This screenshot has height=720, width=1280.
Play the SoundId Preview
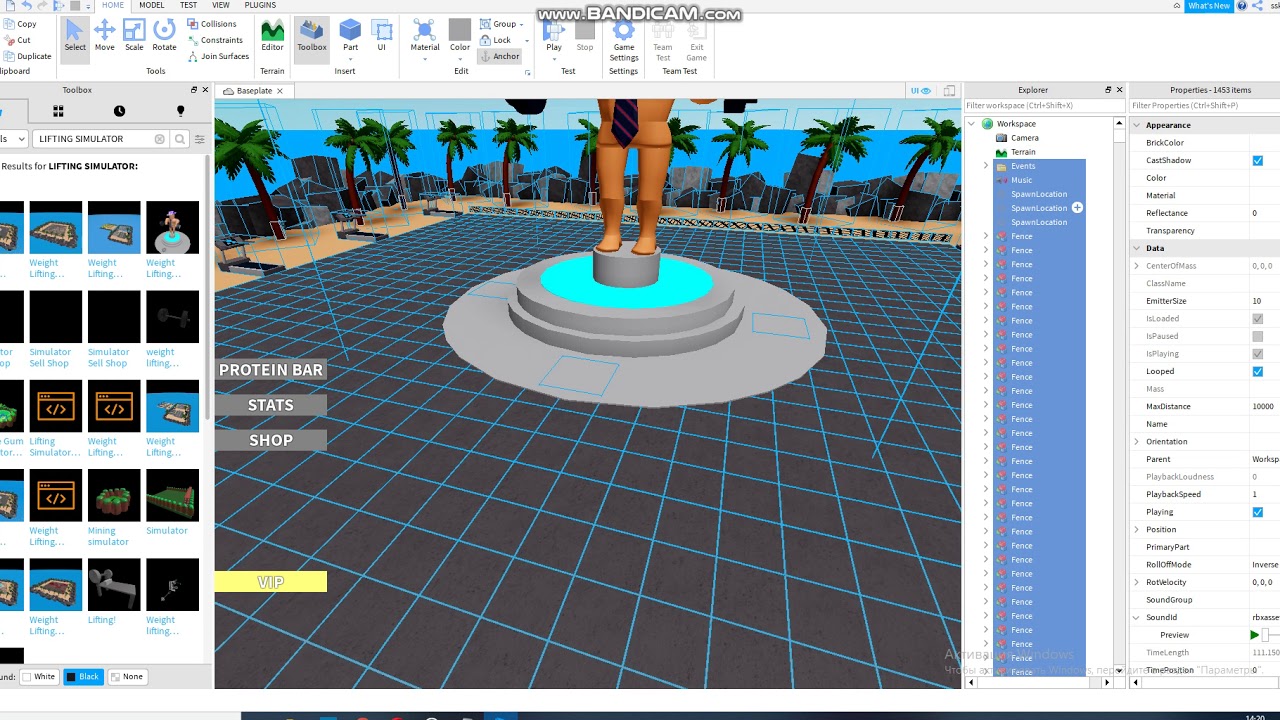[1254, 635]
